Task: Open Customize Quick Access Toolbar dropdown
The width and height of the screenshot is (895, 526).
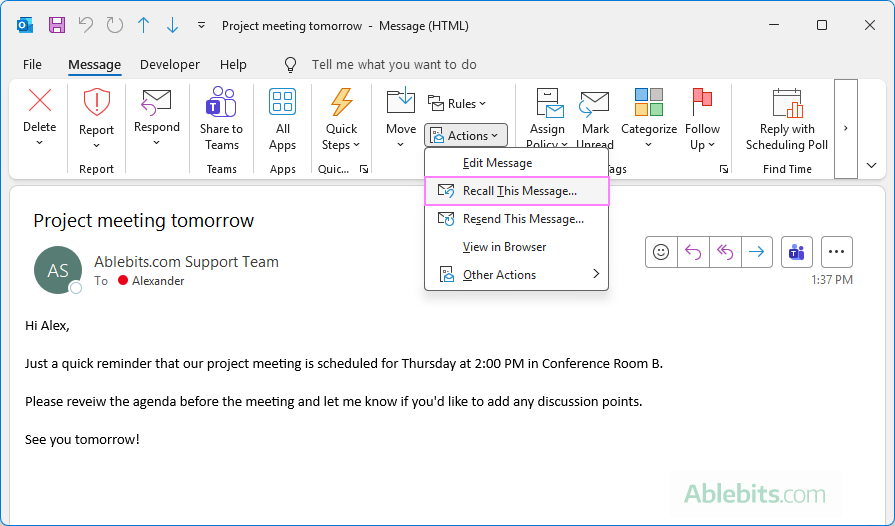Action: pyautogui.click(x=201, y=25)
